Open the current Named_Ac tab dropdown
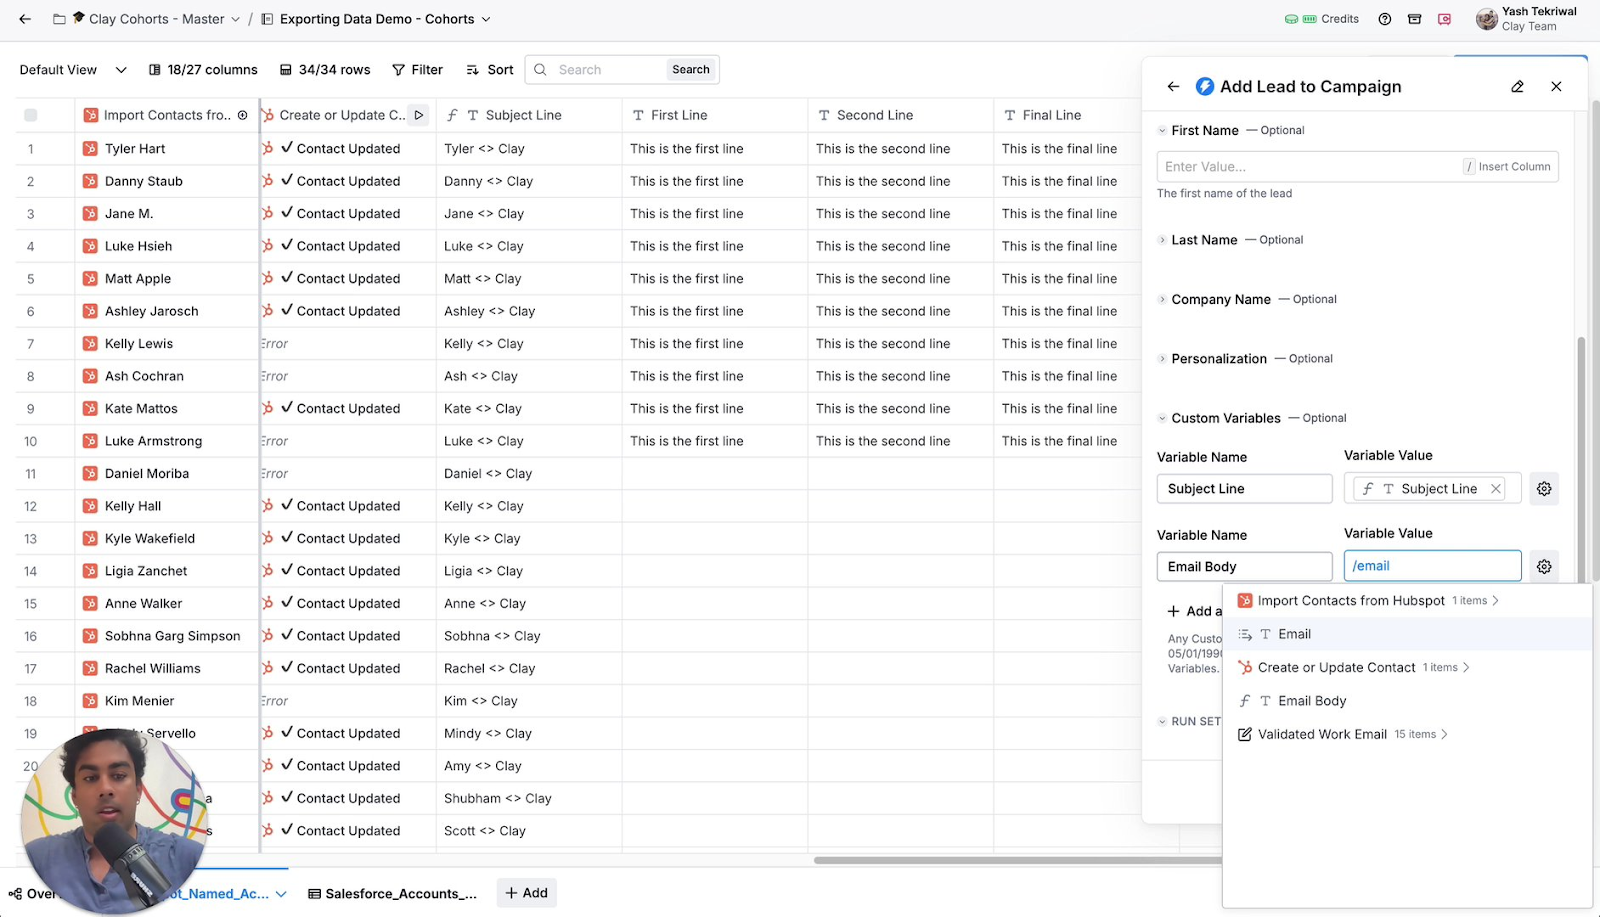This screenshot has width=1600, height=917. [282, 894]
